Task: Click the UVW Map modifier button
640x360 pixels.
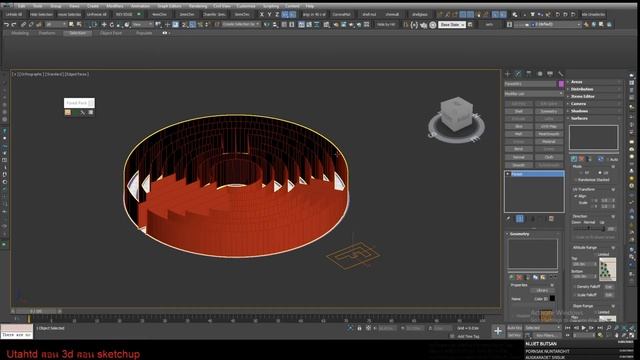Action: pyautogui.click(x=549, y=127)
